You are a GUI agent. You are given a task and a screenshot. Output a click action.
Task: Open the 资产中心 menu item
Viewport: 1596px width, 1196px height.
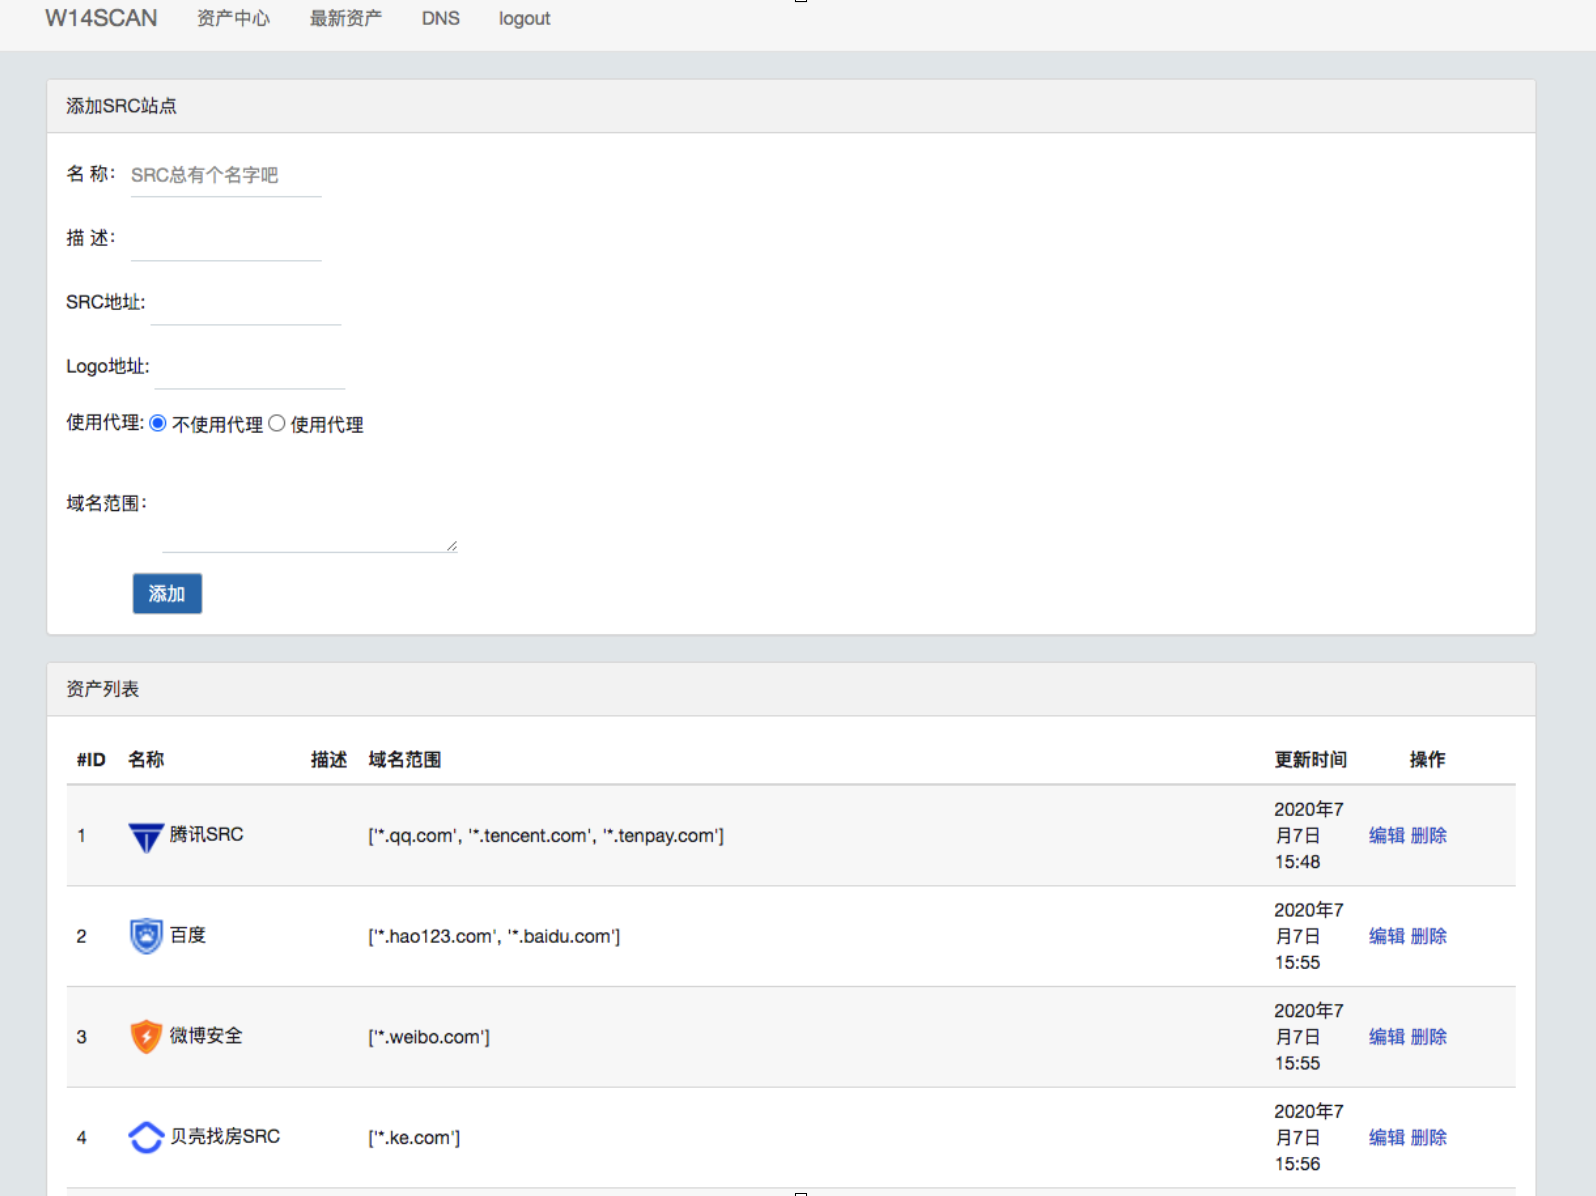coord(233,18)
